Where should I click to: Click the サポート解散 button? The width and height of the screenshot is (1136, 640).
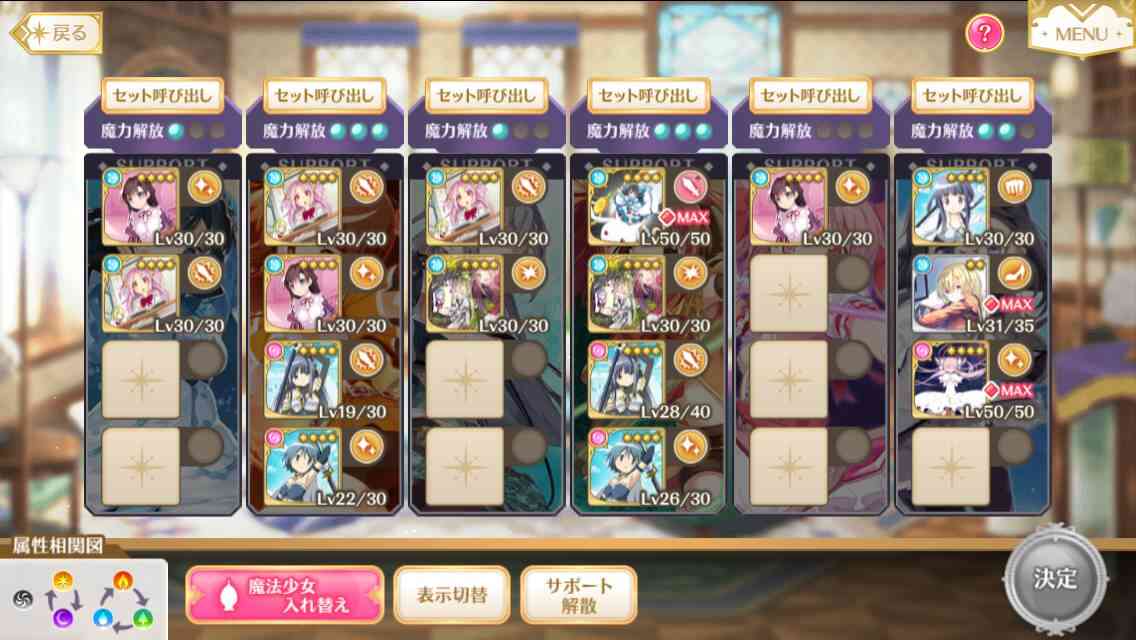[x=579, y=595]
